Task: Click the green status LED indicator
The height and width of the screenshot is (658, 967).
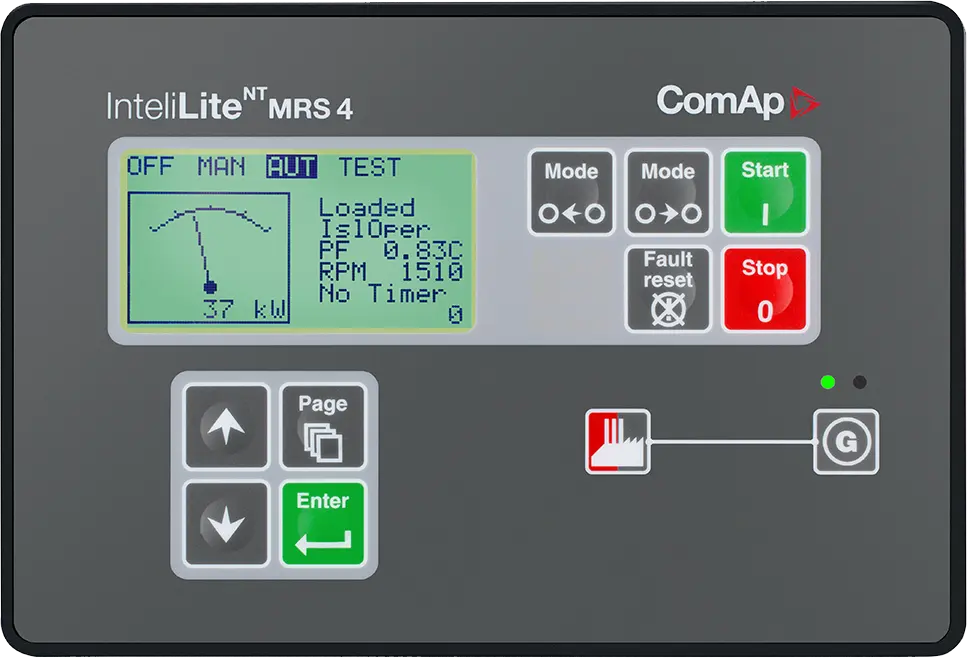Action: pyautogui.click(x=828, y=382)
